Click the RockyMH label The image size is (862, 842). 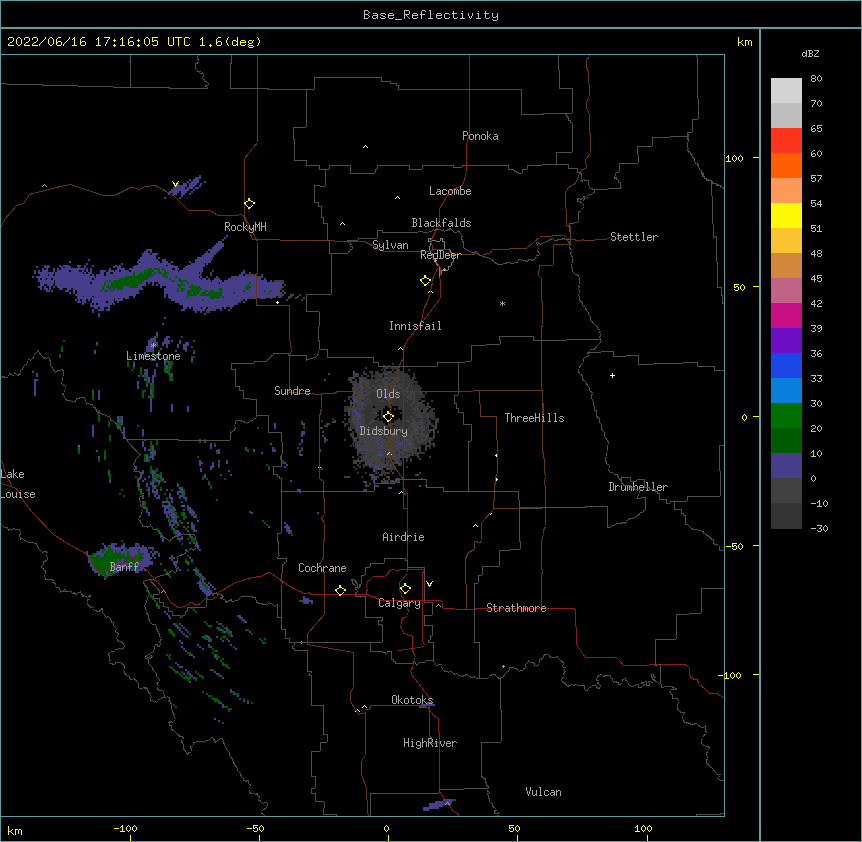245,227
